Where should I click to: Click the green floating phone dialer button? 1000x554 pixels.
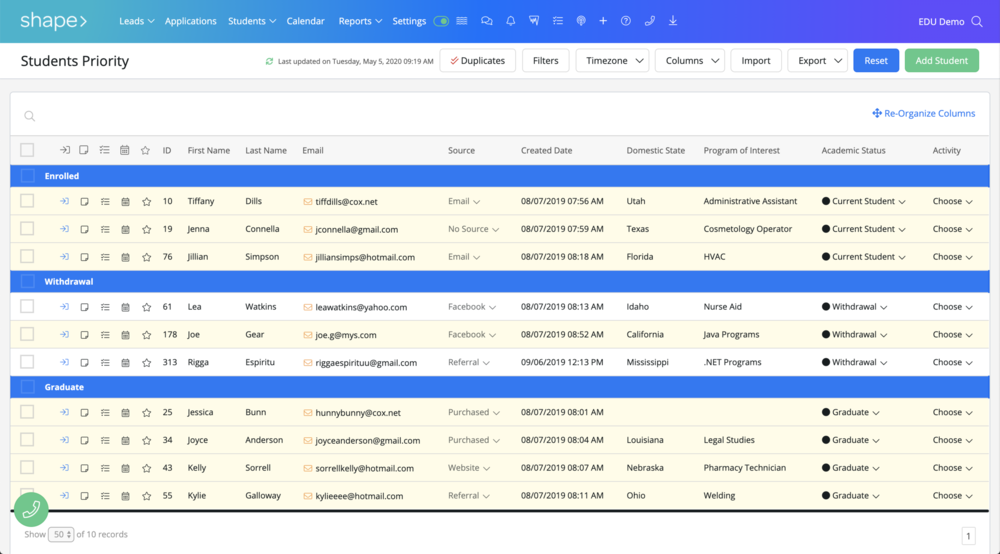click(x=31, y=509)
